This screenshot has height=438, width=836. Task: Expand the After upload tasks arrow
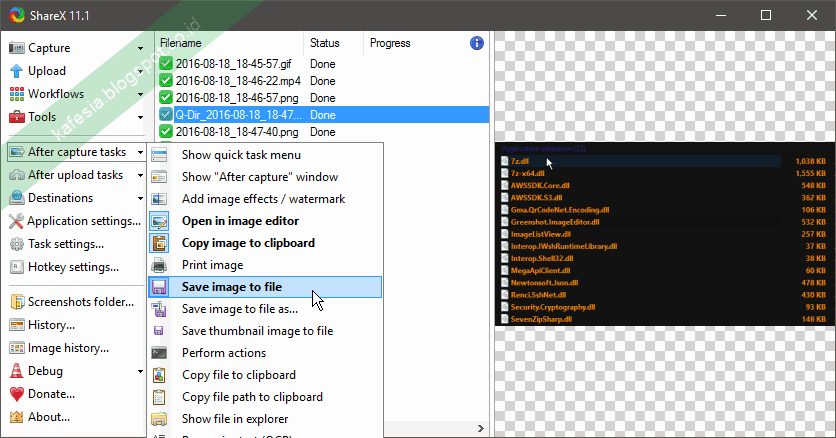pos(140,175)
